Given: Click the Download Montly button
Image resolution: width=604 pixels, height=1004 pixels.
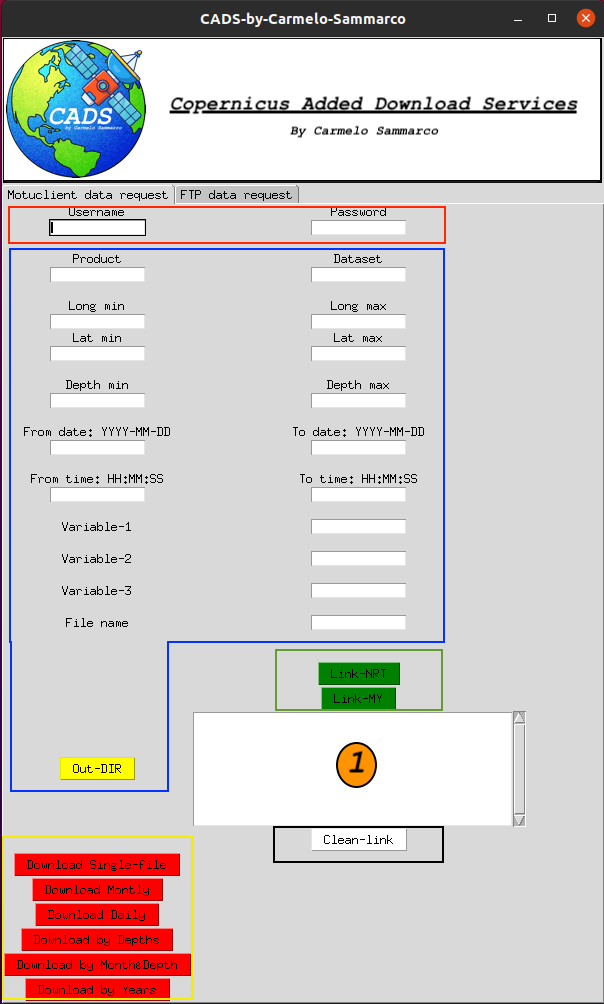Looking at the screenshot, I should click(97, 889).
